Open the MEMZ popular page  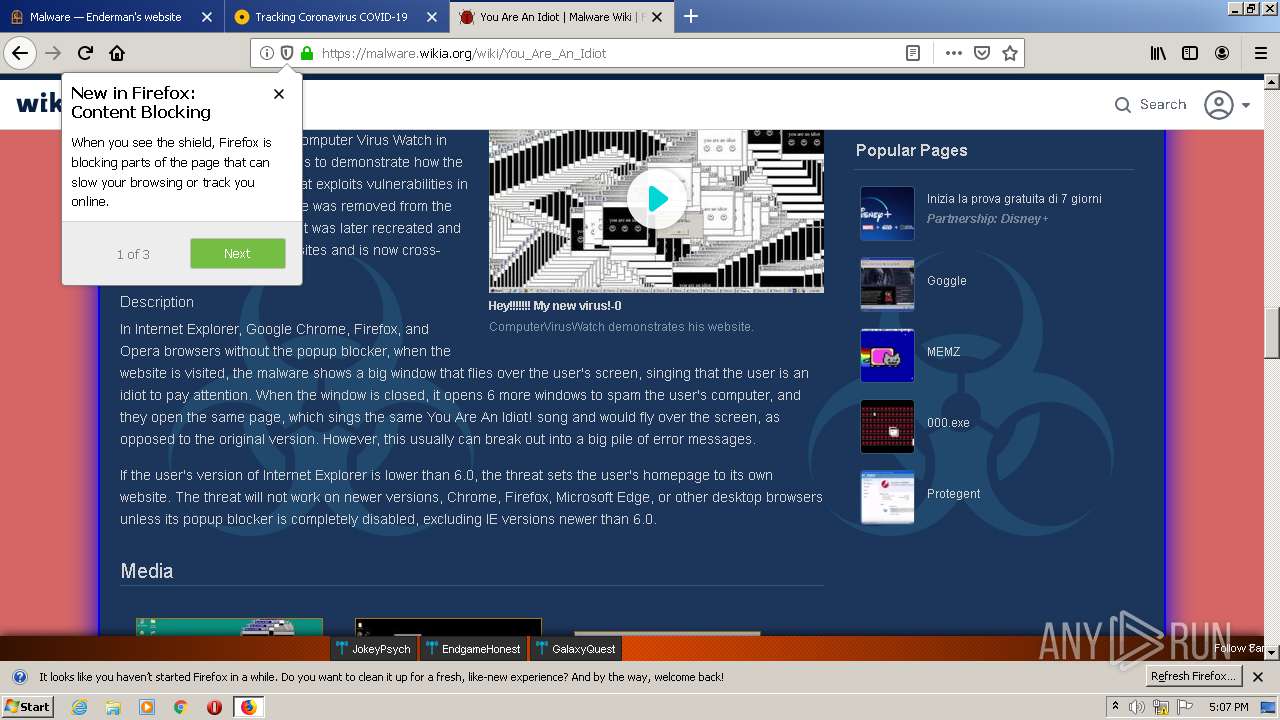pyautogui.click(x=943, y=352)
